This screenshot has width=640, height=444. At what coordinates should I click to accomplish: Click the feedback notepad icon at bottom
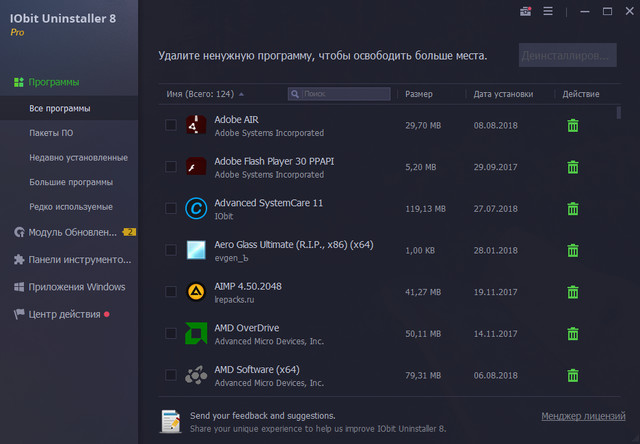pos(171,420)
